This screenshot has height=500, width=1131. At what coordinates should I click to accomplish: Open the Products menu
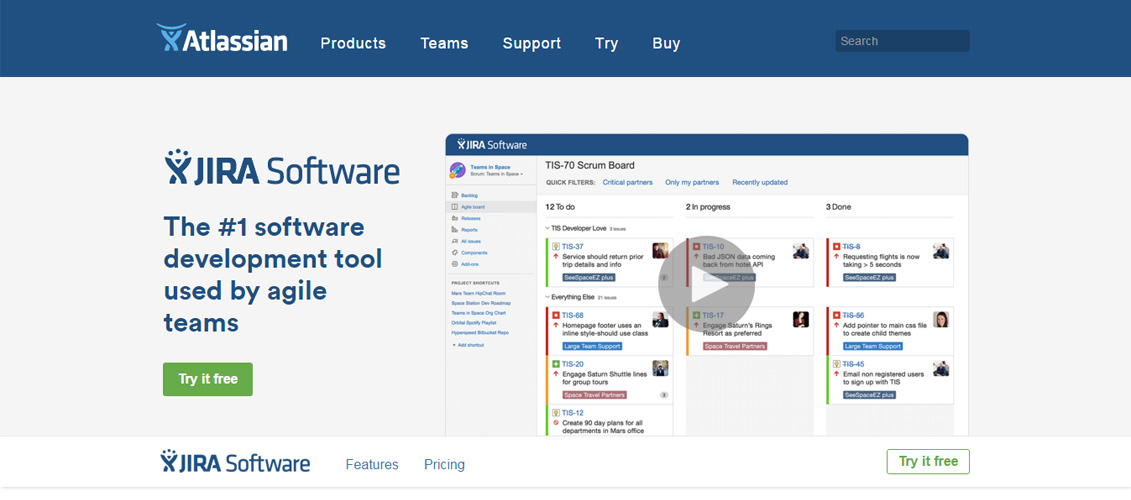pyautogui.click(x=353, y=43)
